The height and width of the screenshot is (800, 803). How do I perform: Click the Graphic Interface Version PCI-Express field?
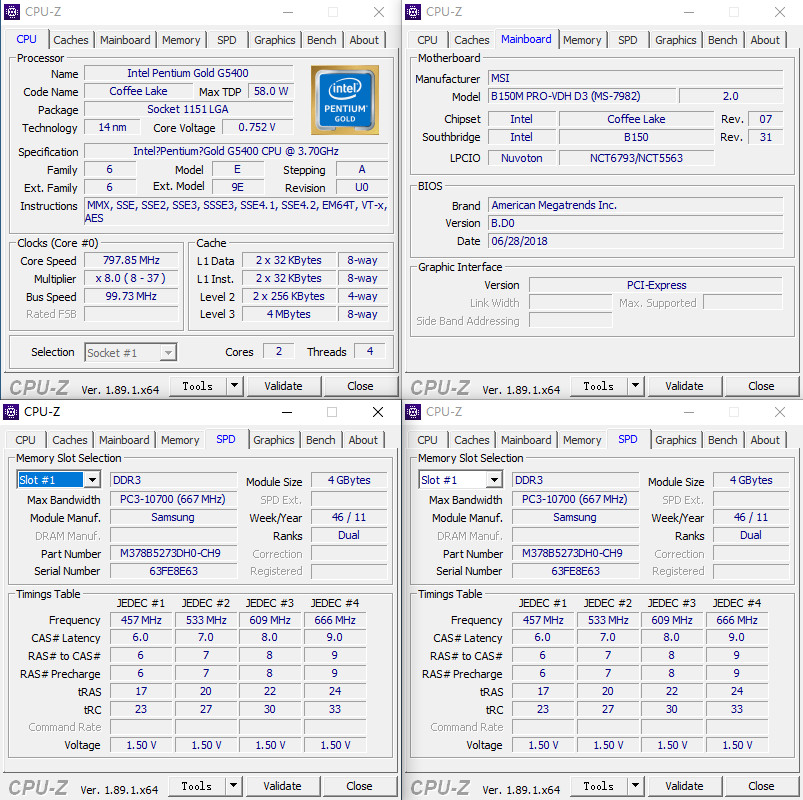pos(656,285)
